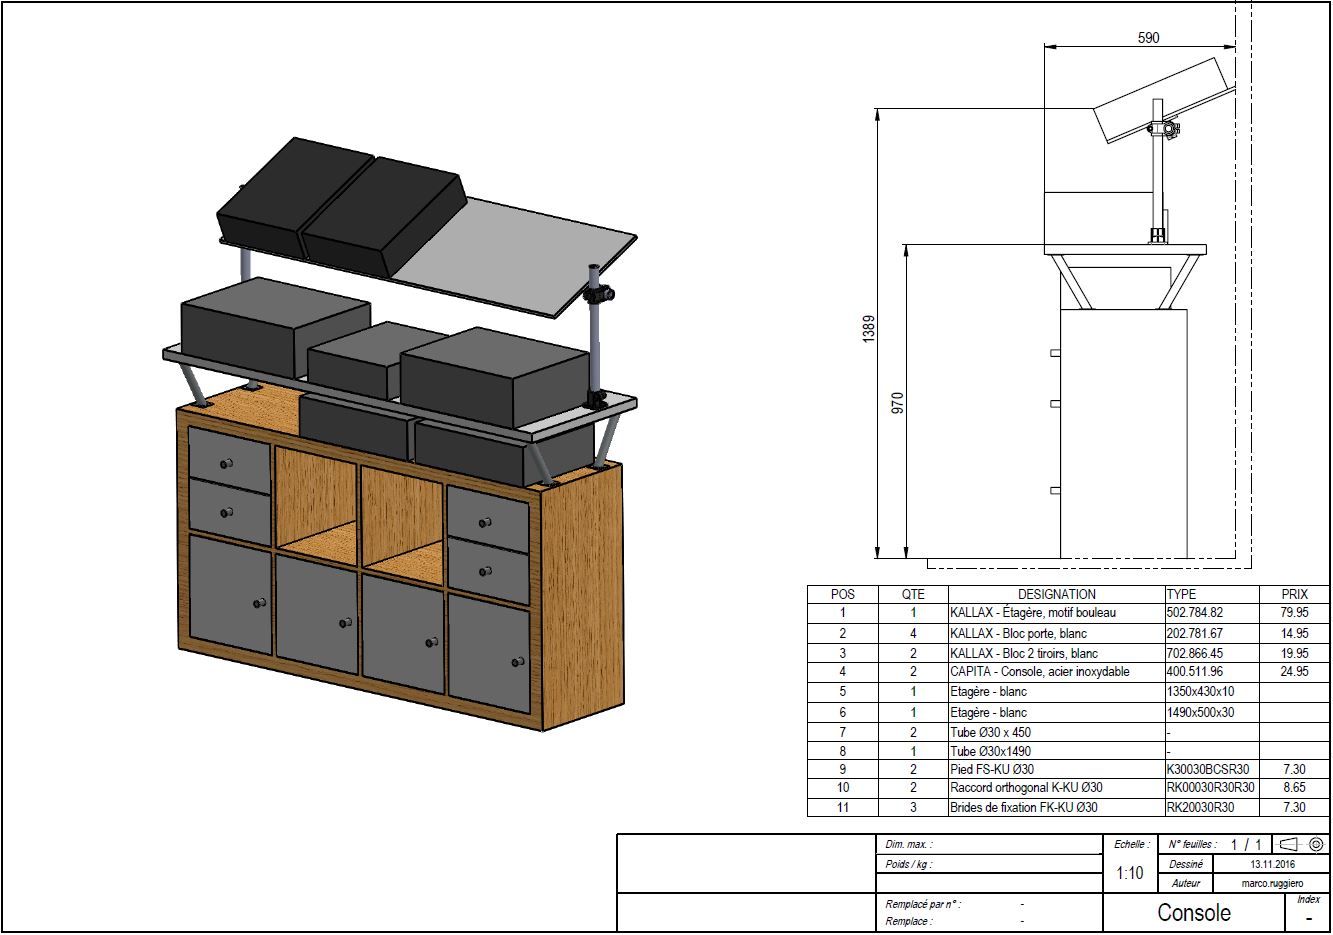Screen dimensions: 1333x935
Task: Select the 'KALLAX - Étagère, motif bouleau' row
Action: (1032, 613)
